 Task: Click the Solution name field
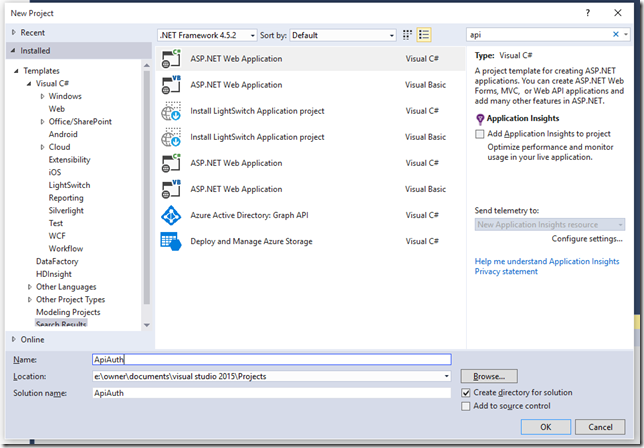coord(272,393)
